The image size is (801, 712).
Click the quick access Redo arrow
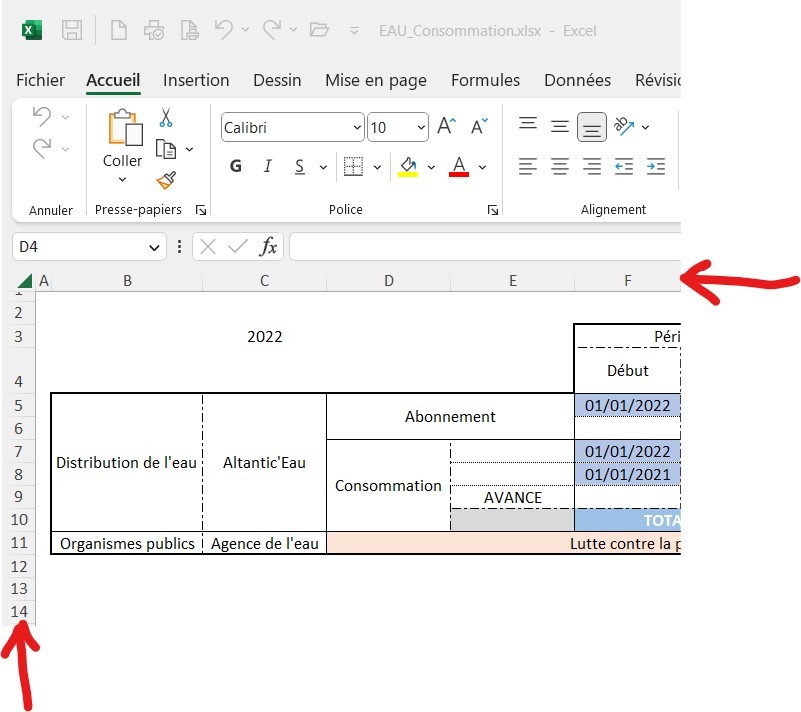coord(271,30)
